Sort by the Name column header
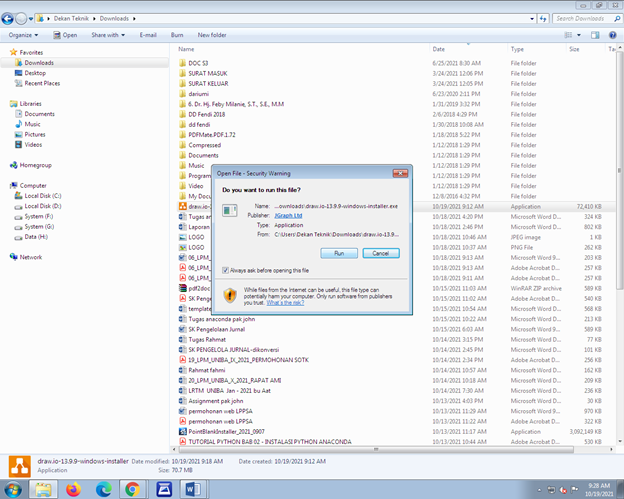Screen dimensions: 624x499 pos(186,49)
